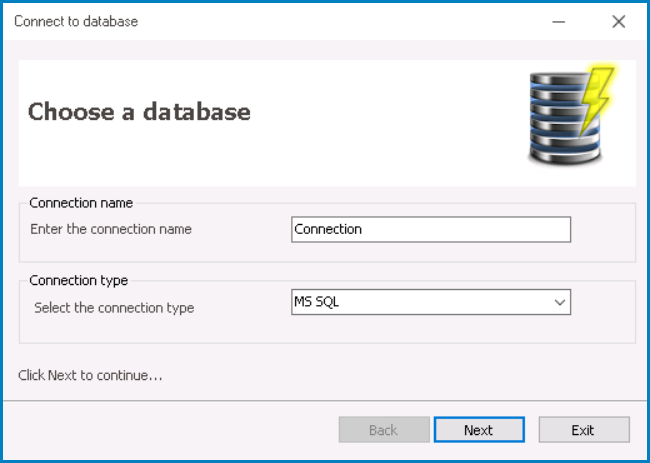Image resolution: width=650 pixels, height=463 pixels.
Task: Click the "Connection name" group title
Action: pyautogui.click(x=81, y=202)
